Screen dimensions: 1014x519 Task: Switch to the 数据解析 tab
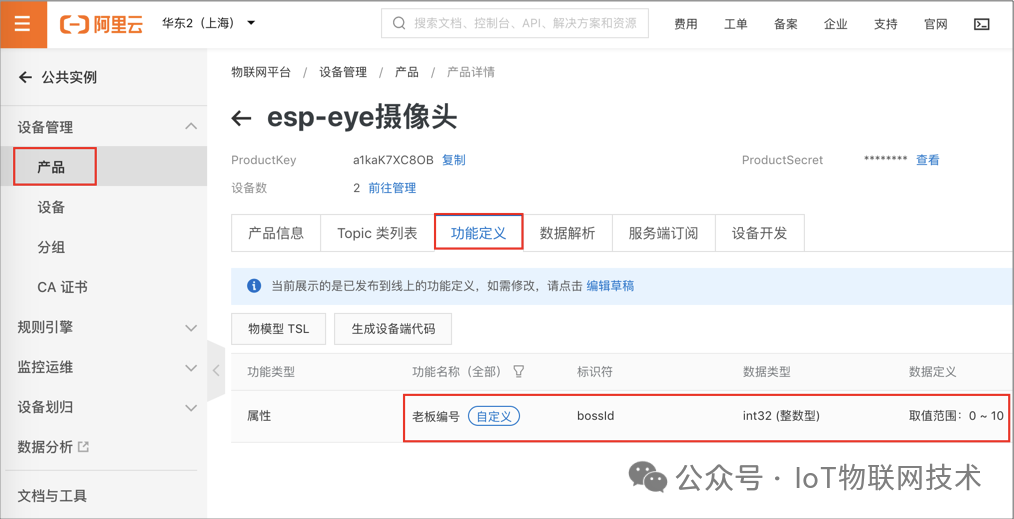click(x=567, y=233)
